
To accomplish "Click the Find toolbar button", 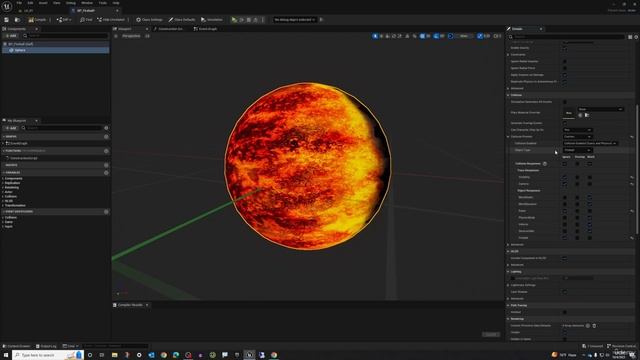I will (x=86, y=20).
